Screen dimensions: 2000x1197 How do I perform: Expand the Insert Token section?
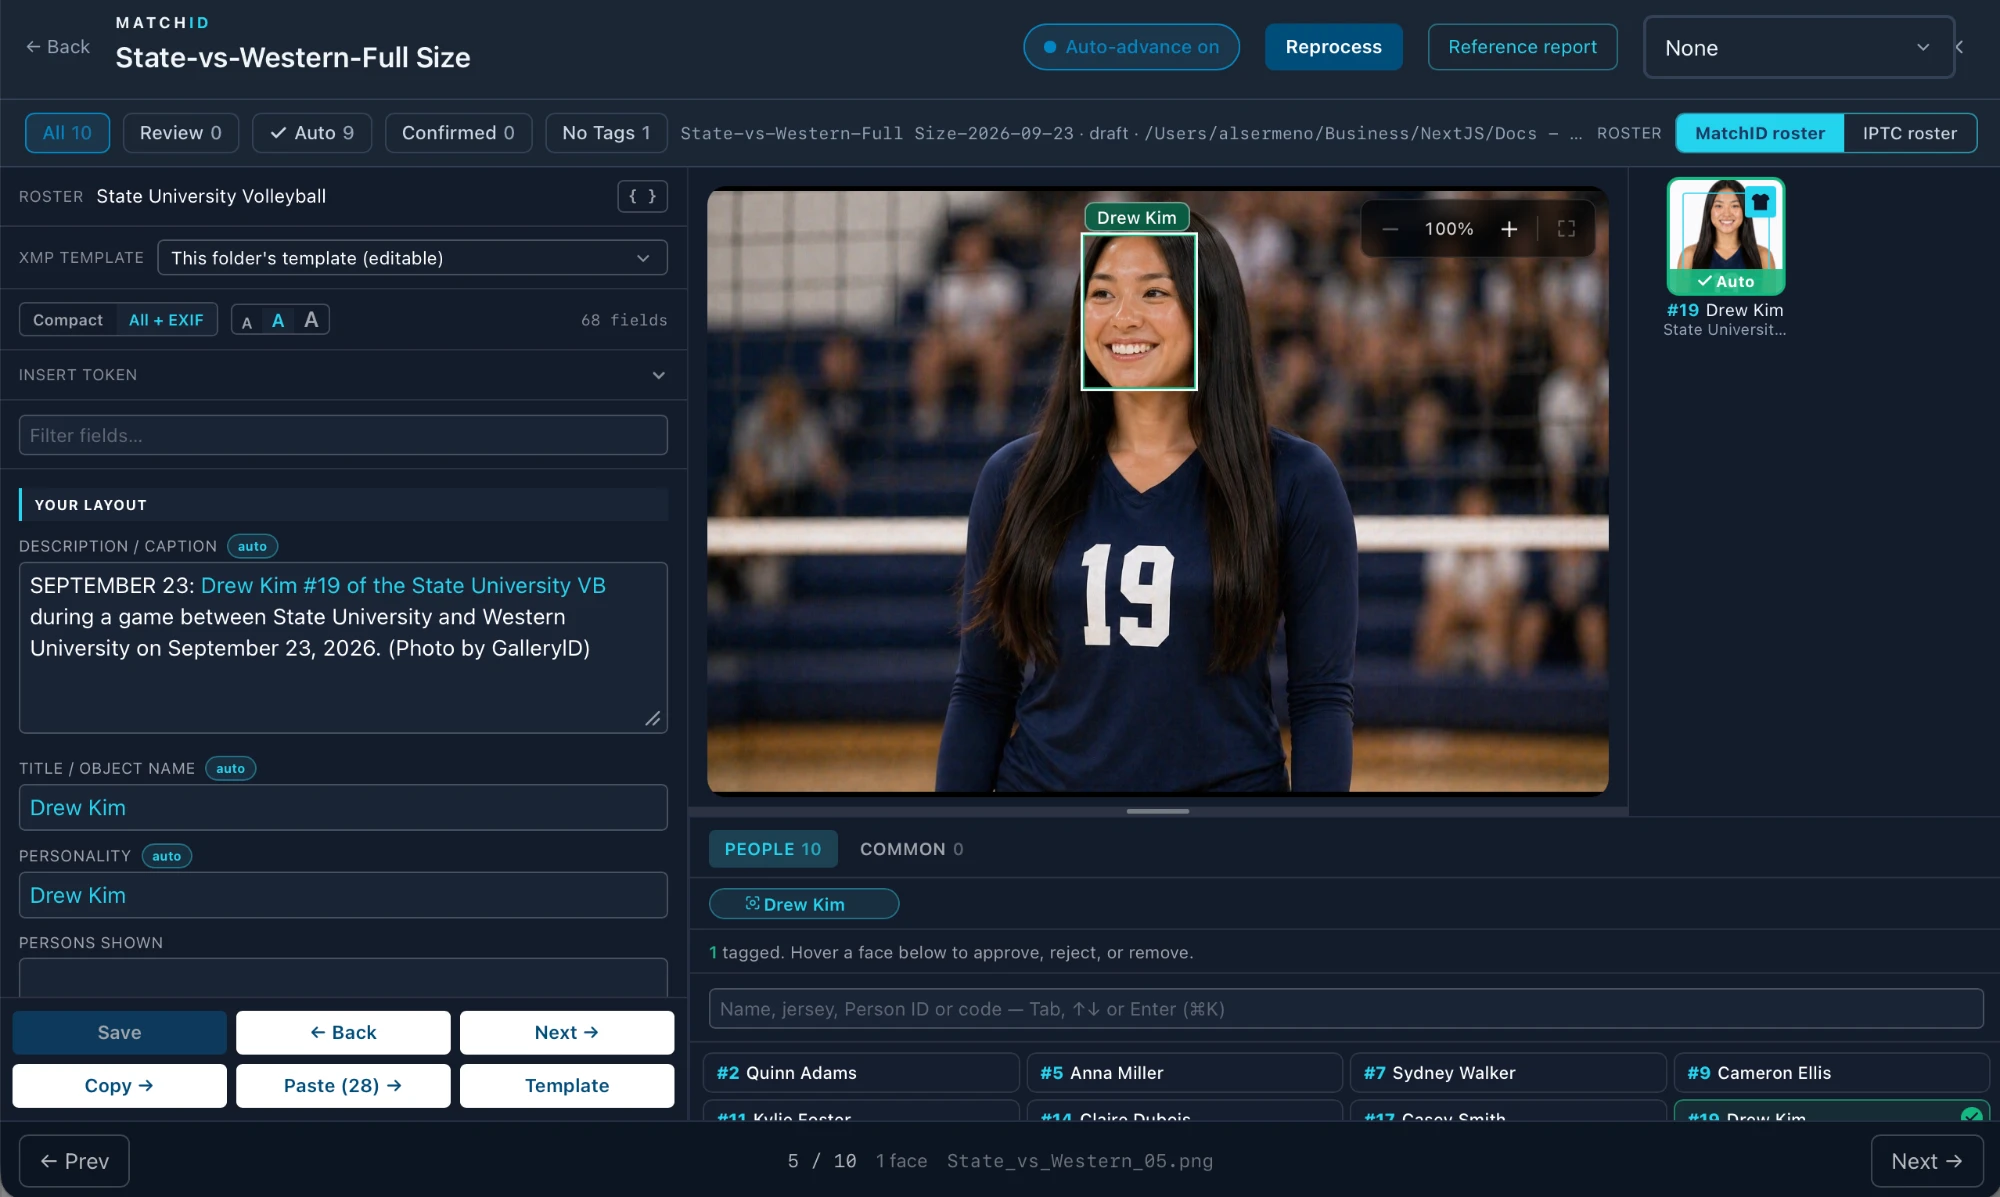point(343,375)
